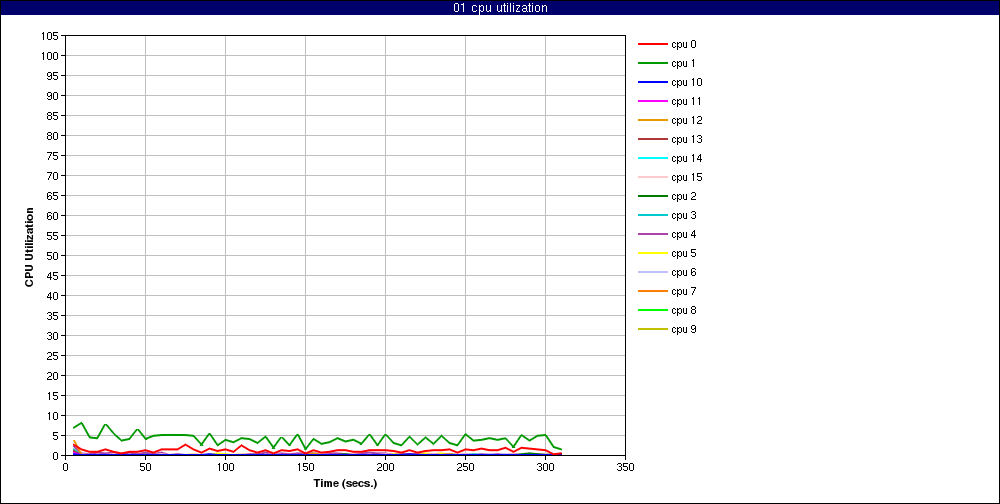This screenshot has width=1000, height=504.
Task: Click the bright green cpu 8 legend line
Action: click(653, 310)
